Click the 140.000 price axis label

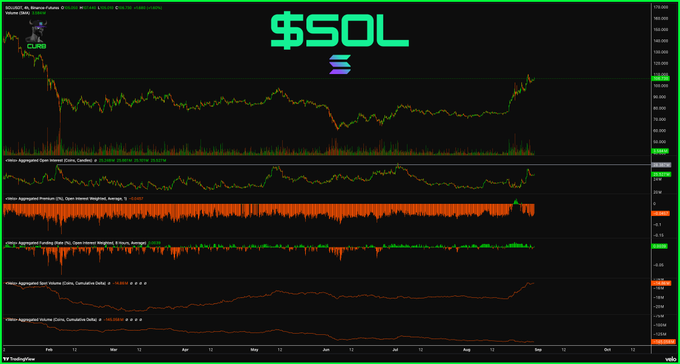[x=660, y=41]
